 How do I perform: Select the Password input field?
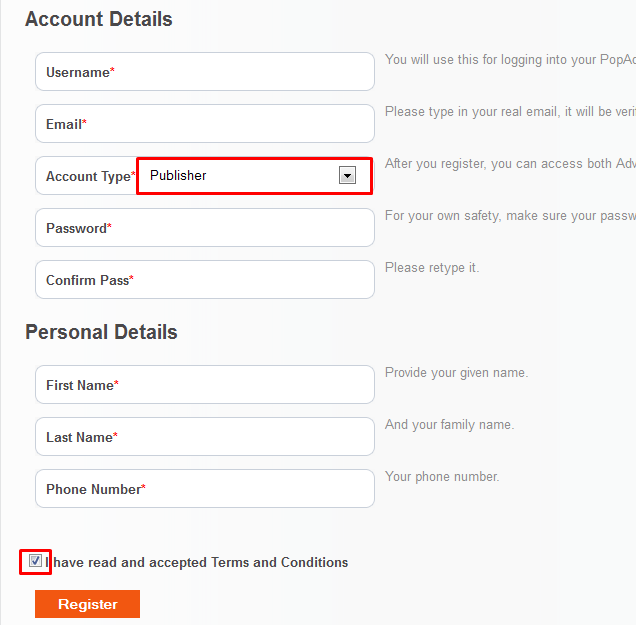tap(205, 228)
